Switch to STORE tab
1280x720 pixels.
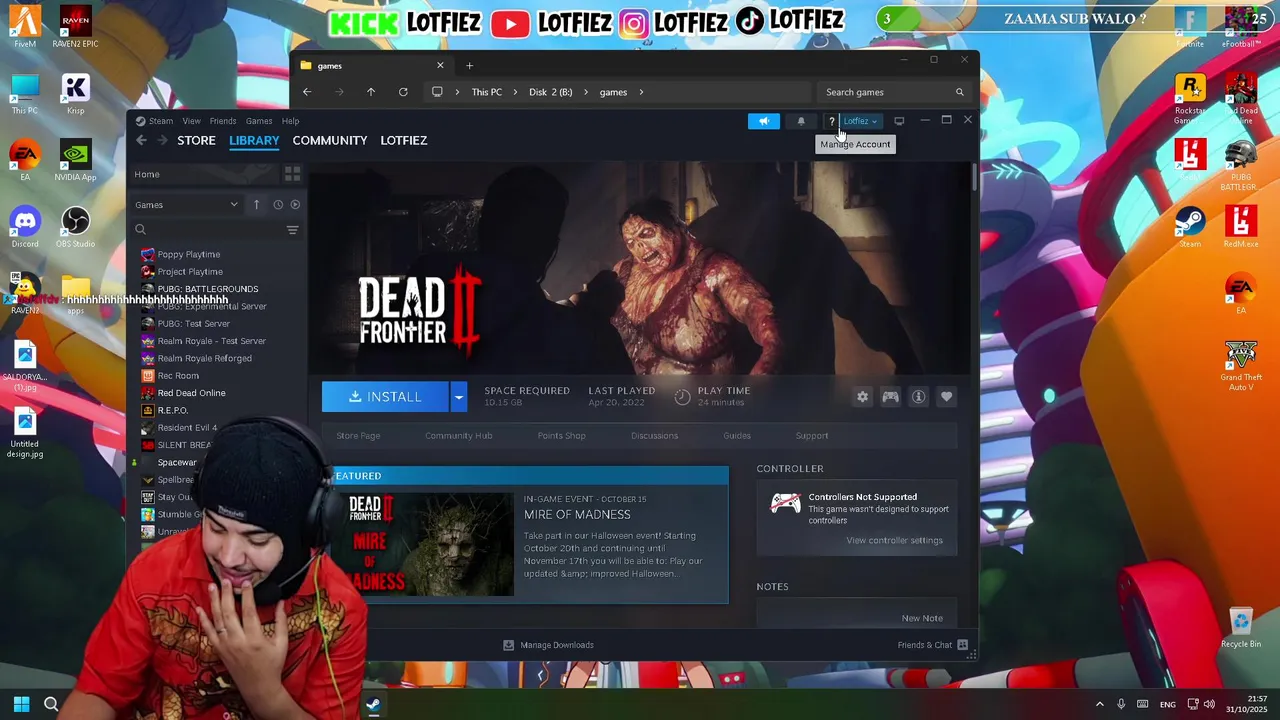click(x=196, y=140)
